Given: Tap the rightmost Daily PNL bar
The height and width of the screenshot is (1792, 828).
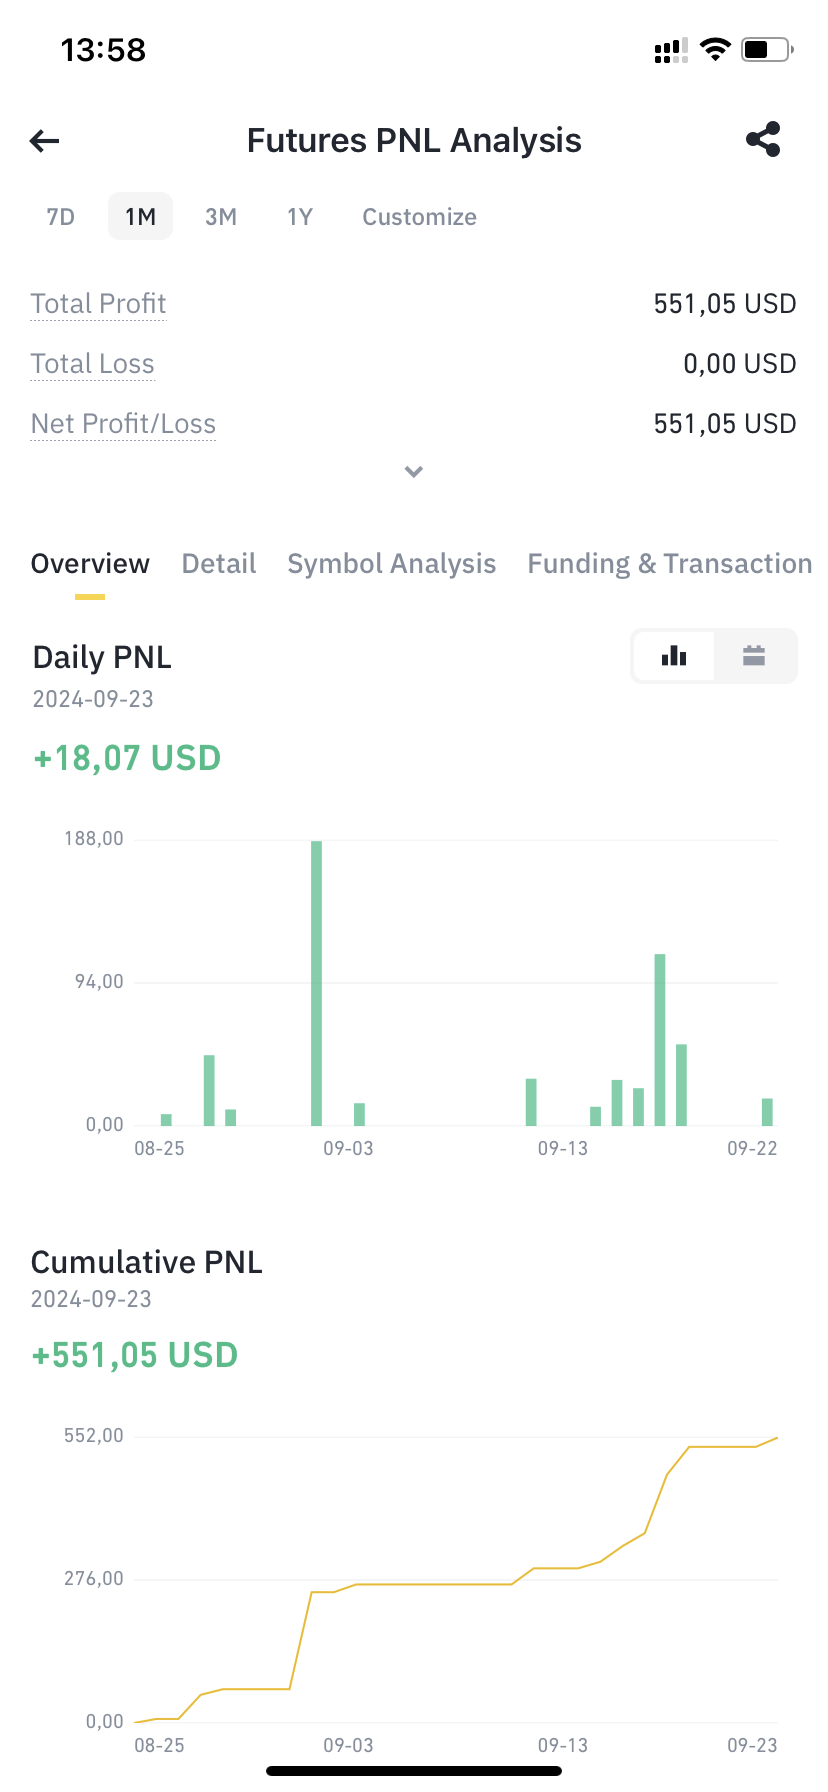Looking at the screenshot, I should coord(767,1112).
